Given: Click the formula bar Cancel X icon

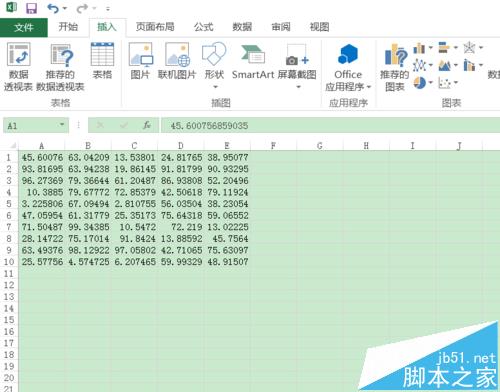Looking at the screenshot, I should click(99, 125).
